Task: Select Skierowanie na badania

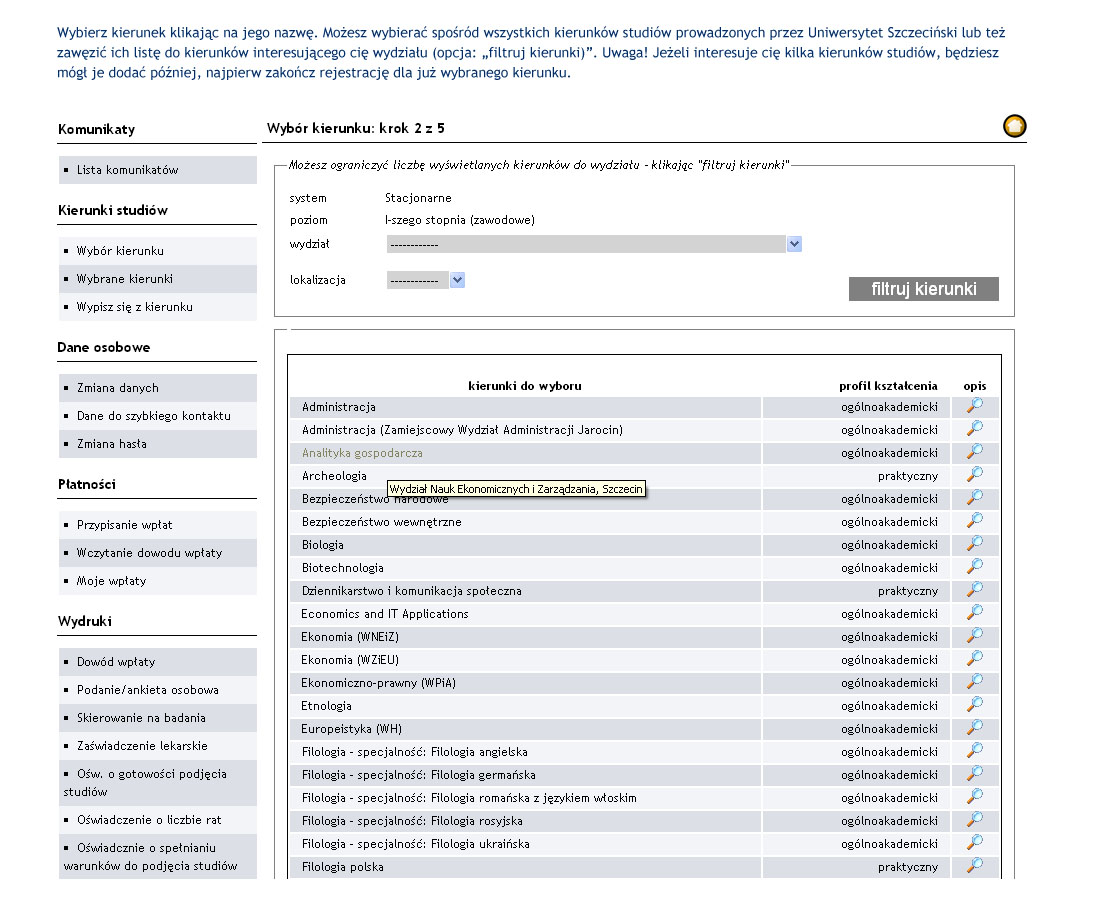Action: pyautogui.click(x=141, y=718)
